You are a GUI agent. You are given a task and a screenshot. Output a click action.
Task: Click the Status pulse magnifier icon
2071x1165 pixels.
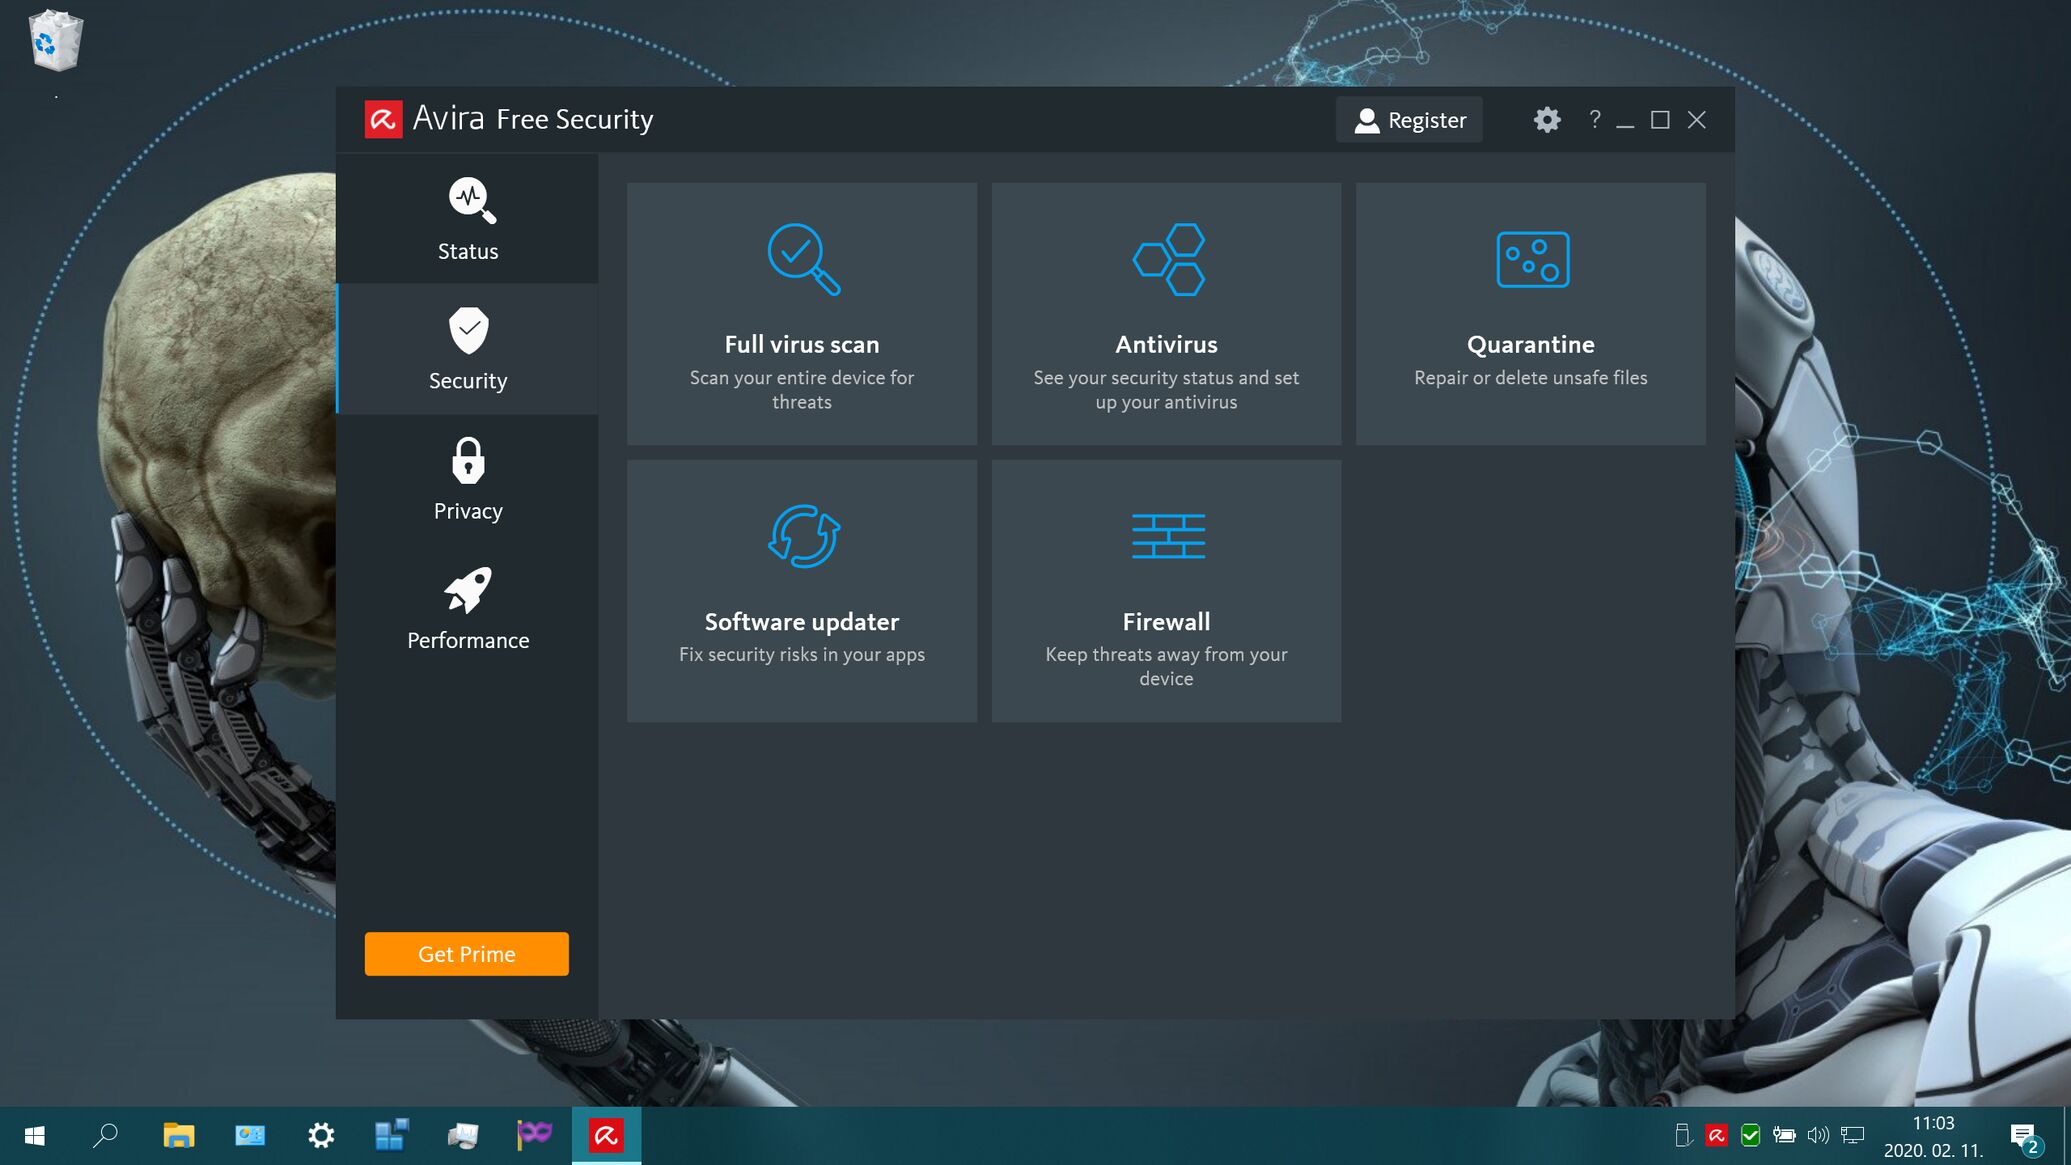(471, 200)
